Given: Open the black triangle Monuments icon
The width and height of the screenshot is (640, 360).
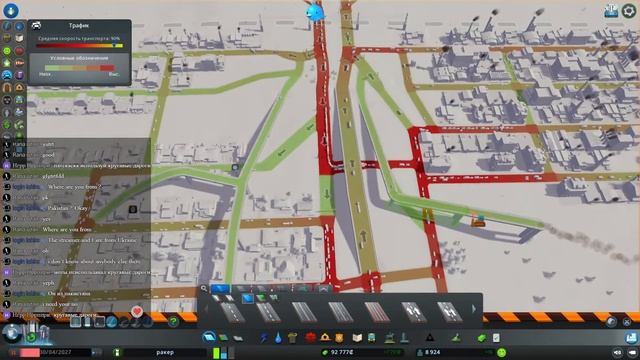Looking at the screenshot, I should pos(430,338).
